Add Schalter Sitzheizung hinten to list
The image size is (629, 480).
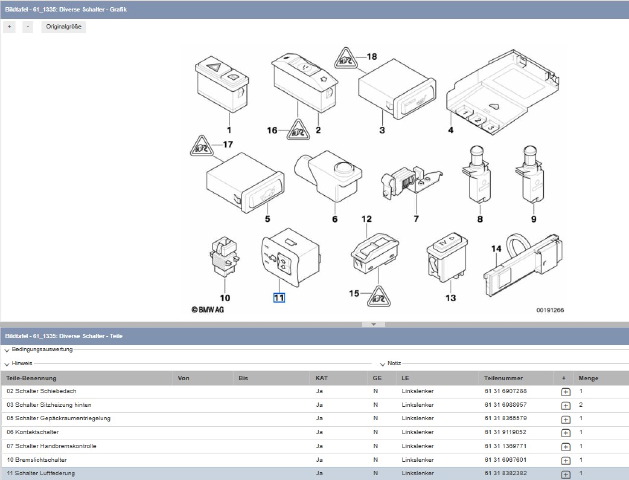(x=565, y=406)
